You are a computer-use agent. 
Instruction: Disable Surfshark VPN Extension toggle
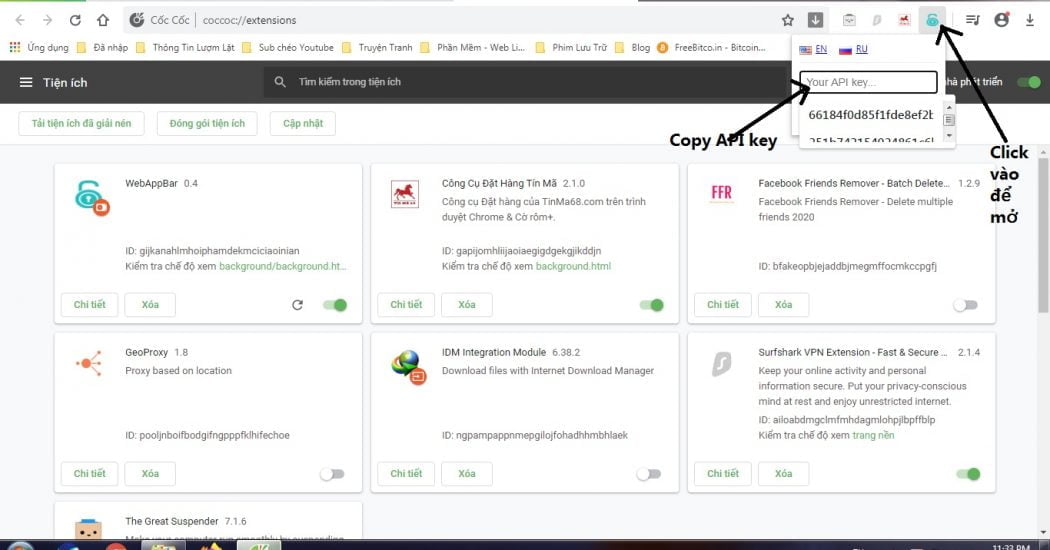[968, 474]
